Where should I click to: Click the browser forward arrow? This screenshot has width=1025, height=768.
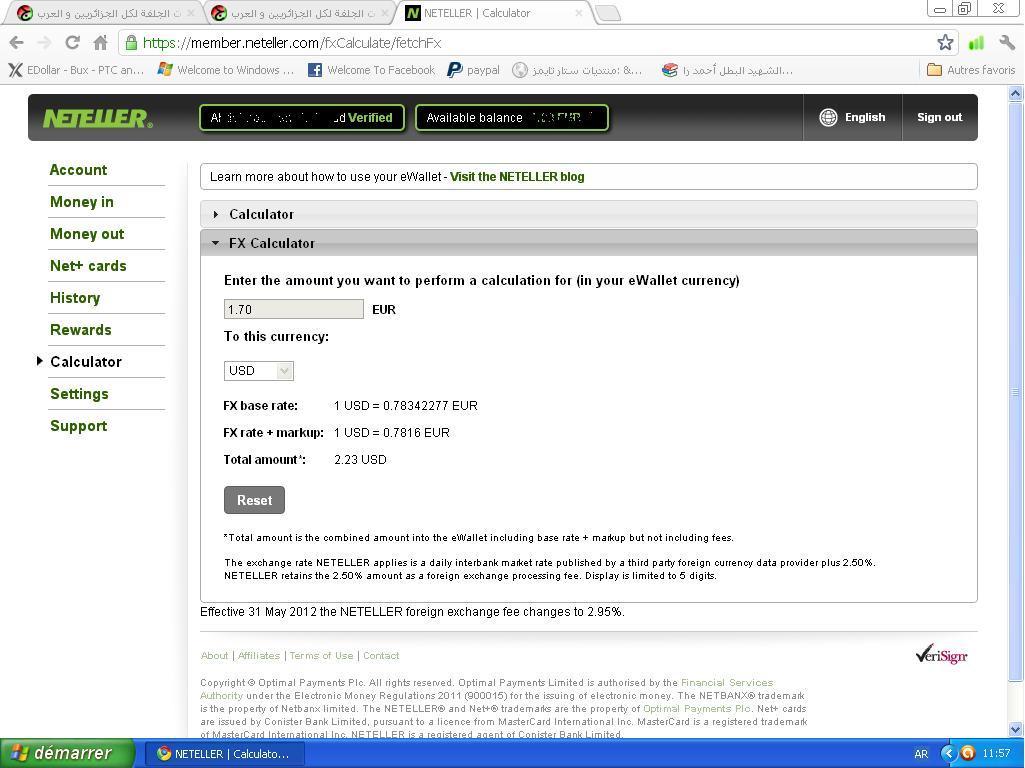[44, 43]
